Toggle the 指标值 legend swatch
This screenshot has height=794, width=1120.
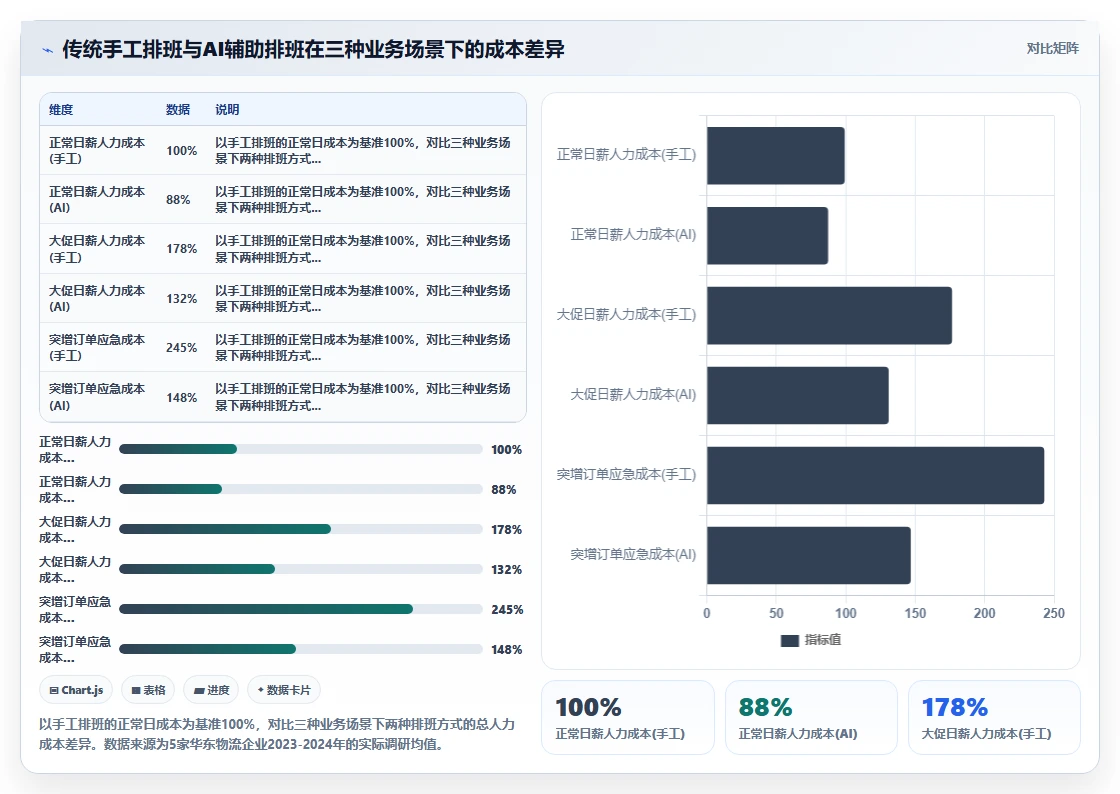[789, 640]
